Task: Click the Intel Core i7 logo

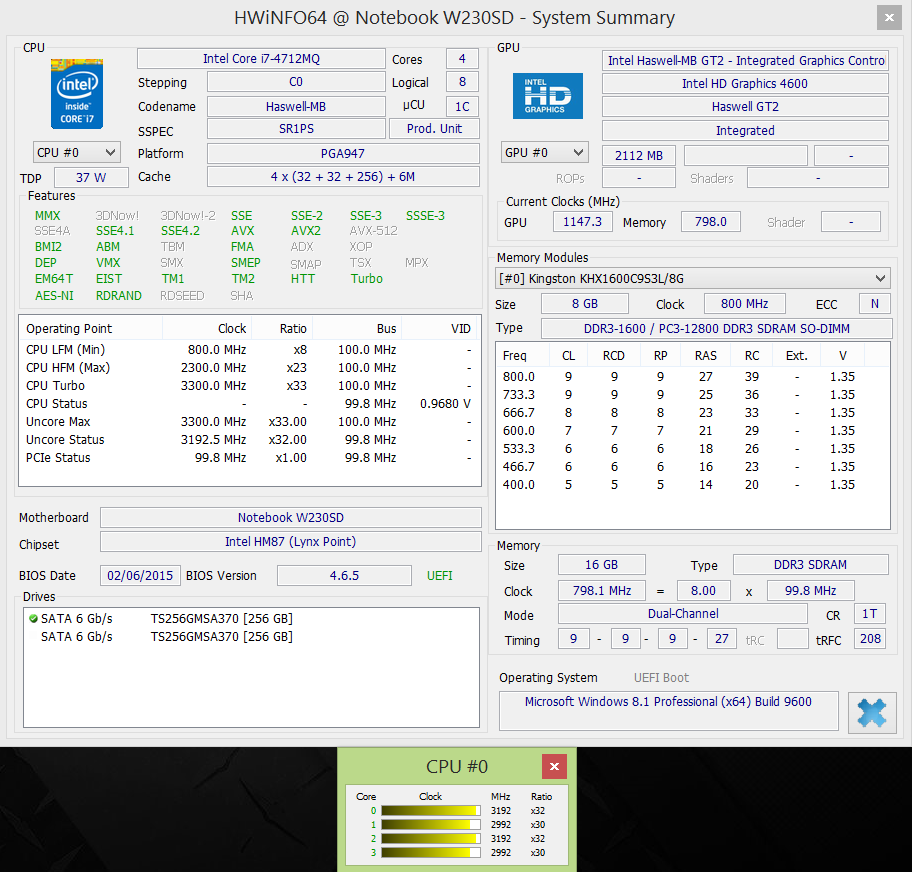Action: tap(77, 94)
